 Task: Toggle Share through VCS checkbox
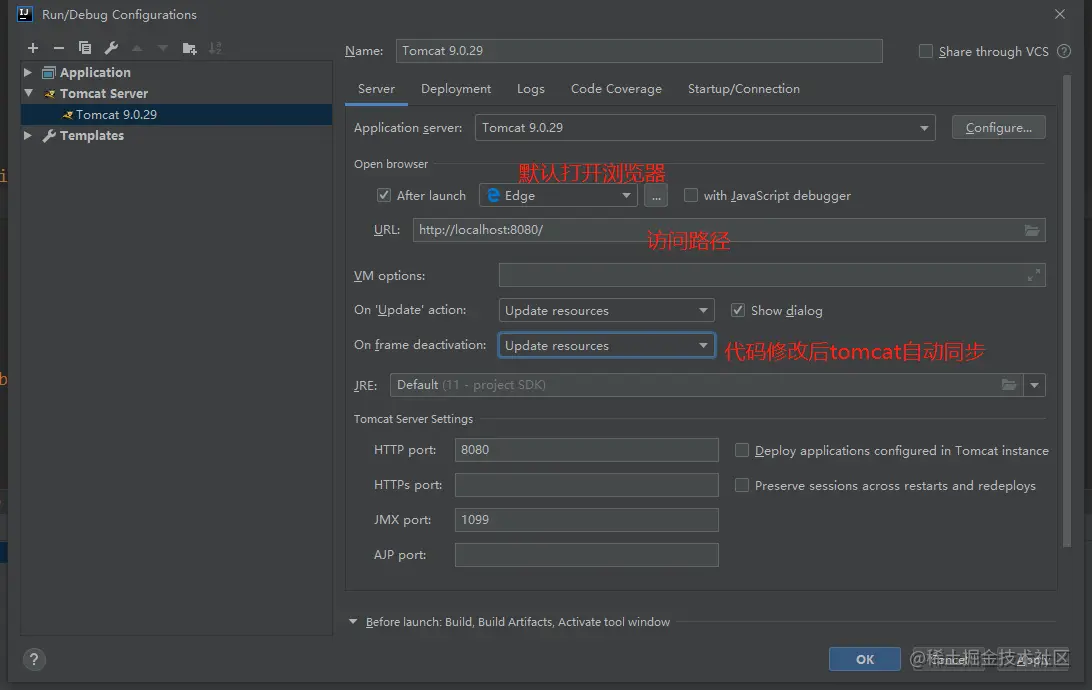coord(926,51)
